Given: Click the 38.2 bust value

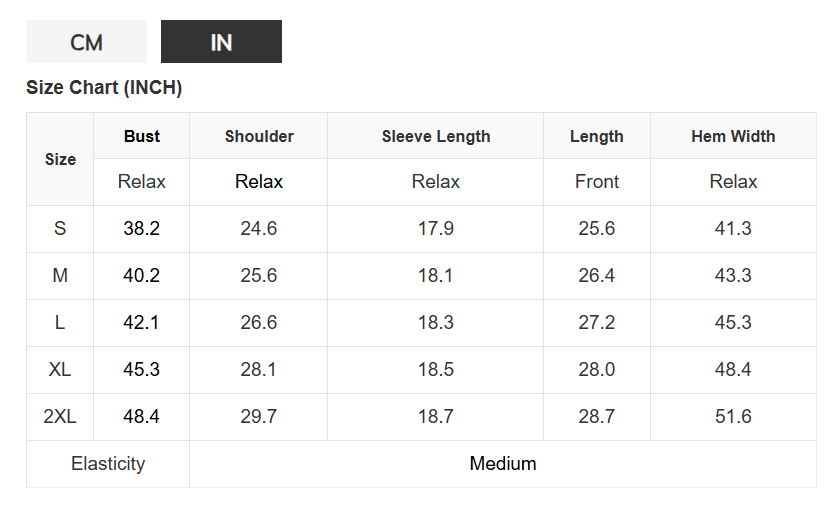Looking at the screenshot, I should [142, 229].
